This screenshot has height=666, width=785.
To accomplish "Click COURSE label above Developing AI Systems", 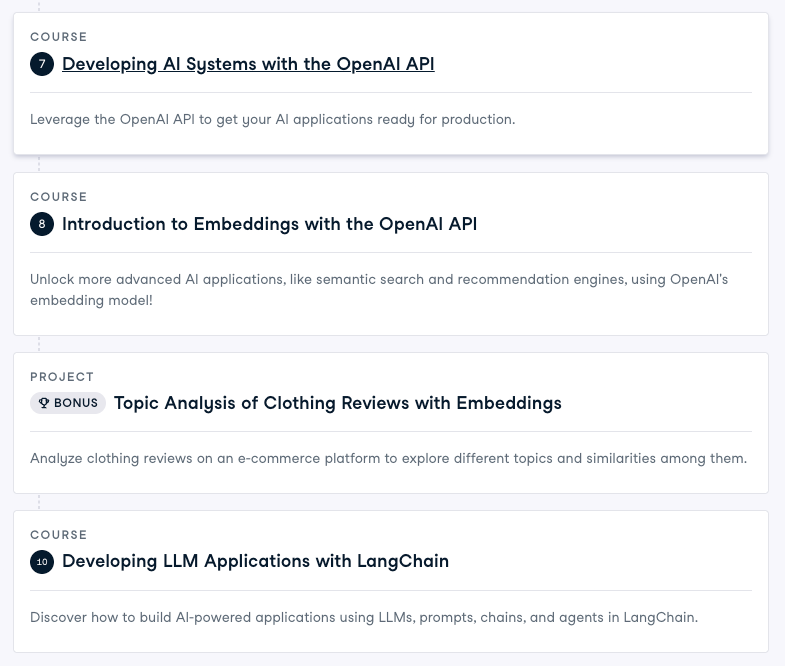I will [x=59, y=37].
